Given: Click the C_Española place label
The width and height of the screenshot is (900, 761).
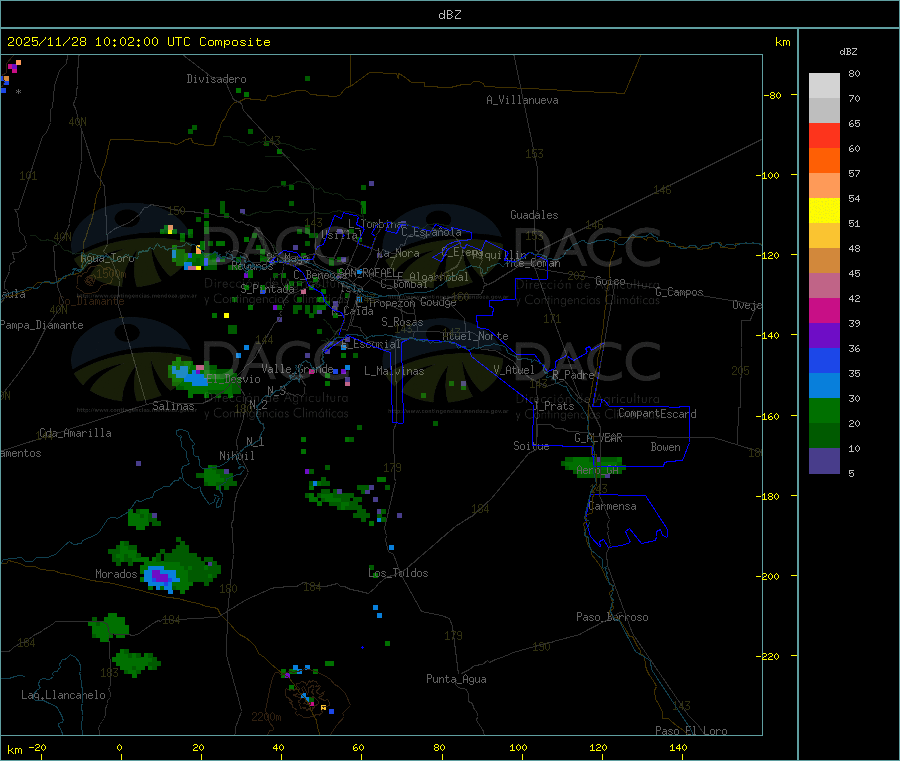Looking at the screenshot, I should (431, 232).
